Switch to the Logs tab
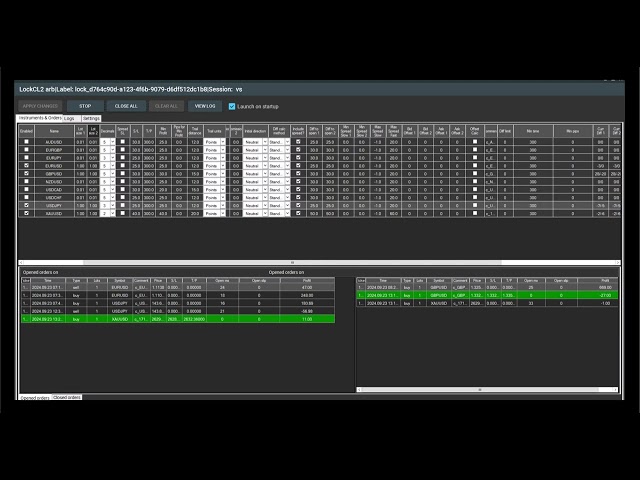Viewport: 640px width, 480px height. coord(69,118)
